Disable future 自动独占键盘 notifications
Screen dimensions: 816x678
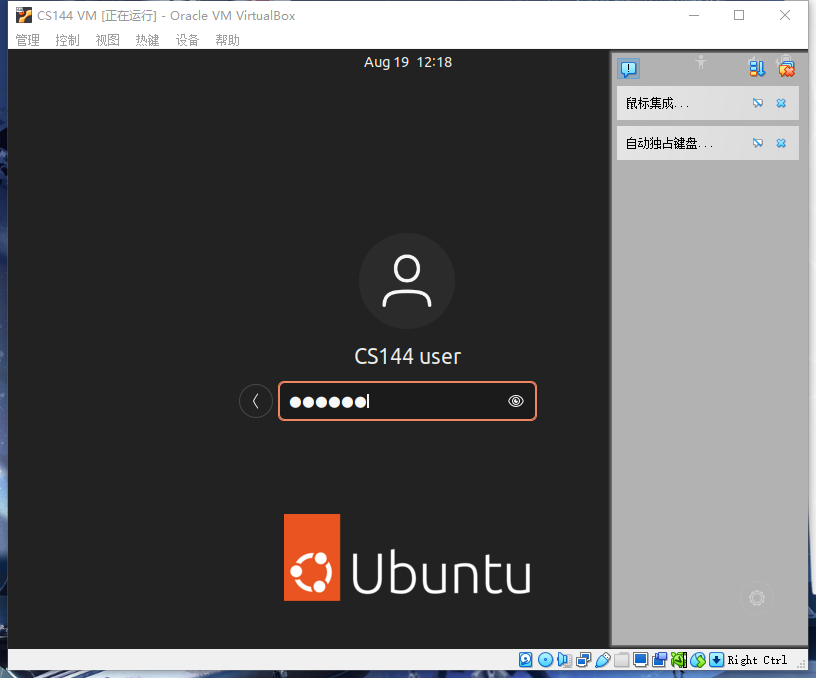pyautogui.click(x=758, y=143)
